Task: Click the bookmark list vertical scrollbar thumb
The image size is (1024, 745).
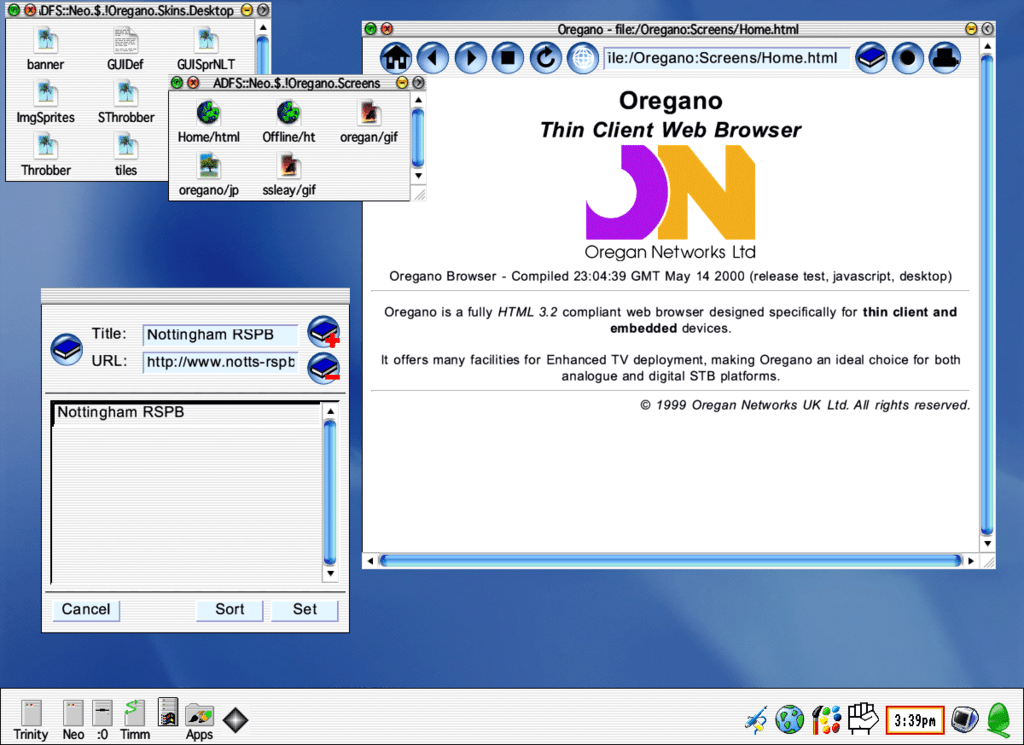Action: [x=330, y=492]
